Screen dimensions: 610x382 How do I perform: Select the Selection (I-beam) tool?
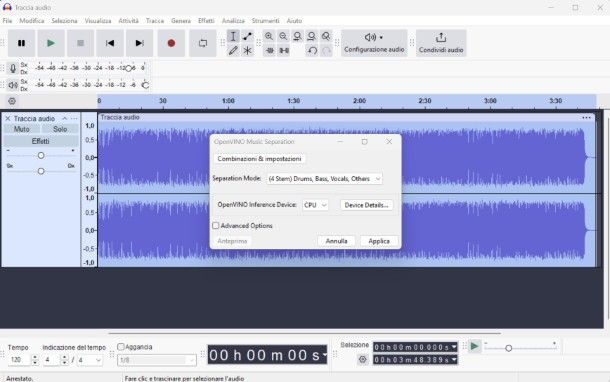pyautogui.click(x=233, y=36)
